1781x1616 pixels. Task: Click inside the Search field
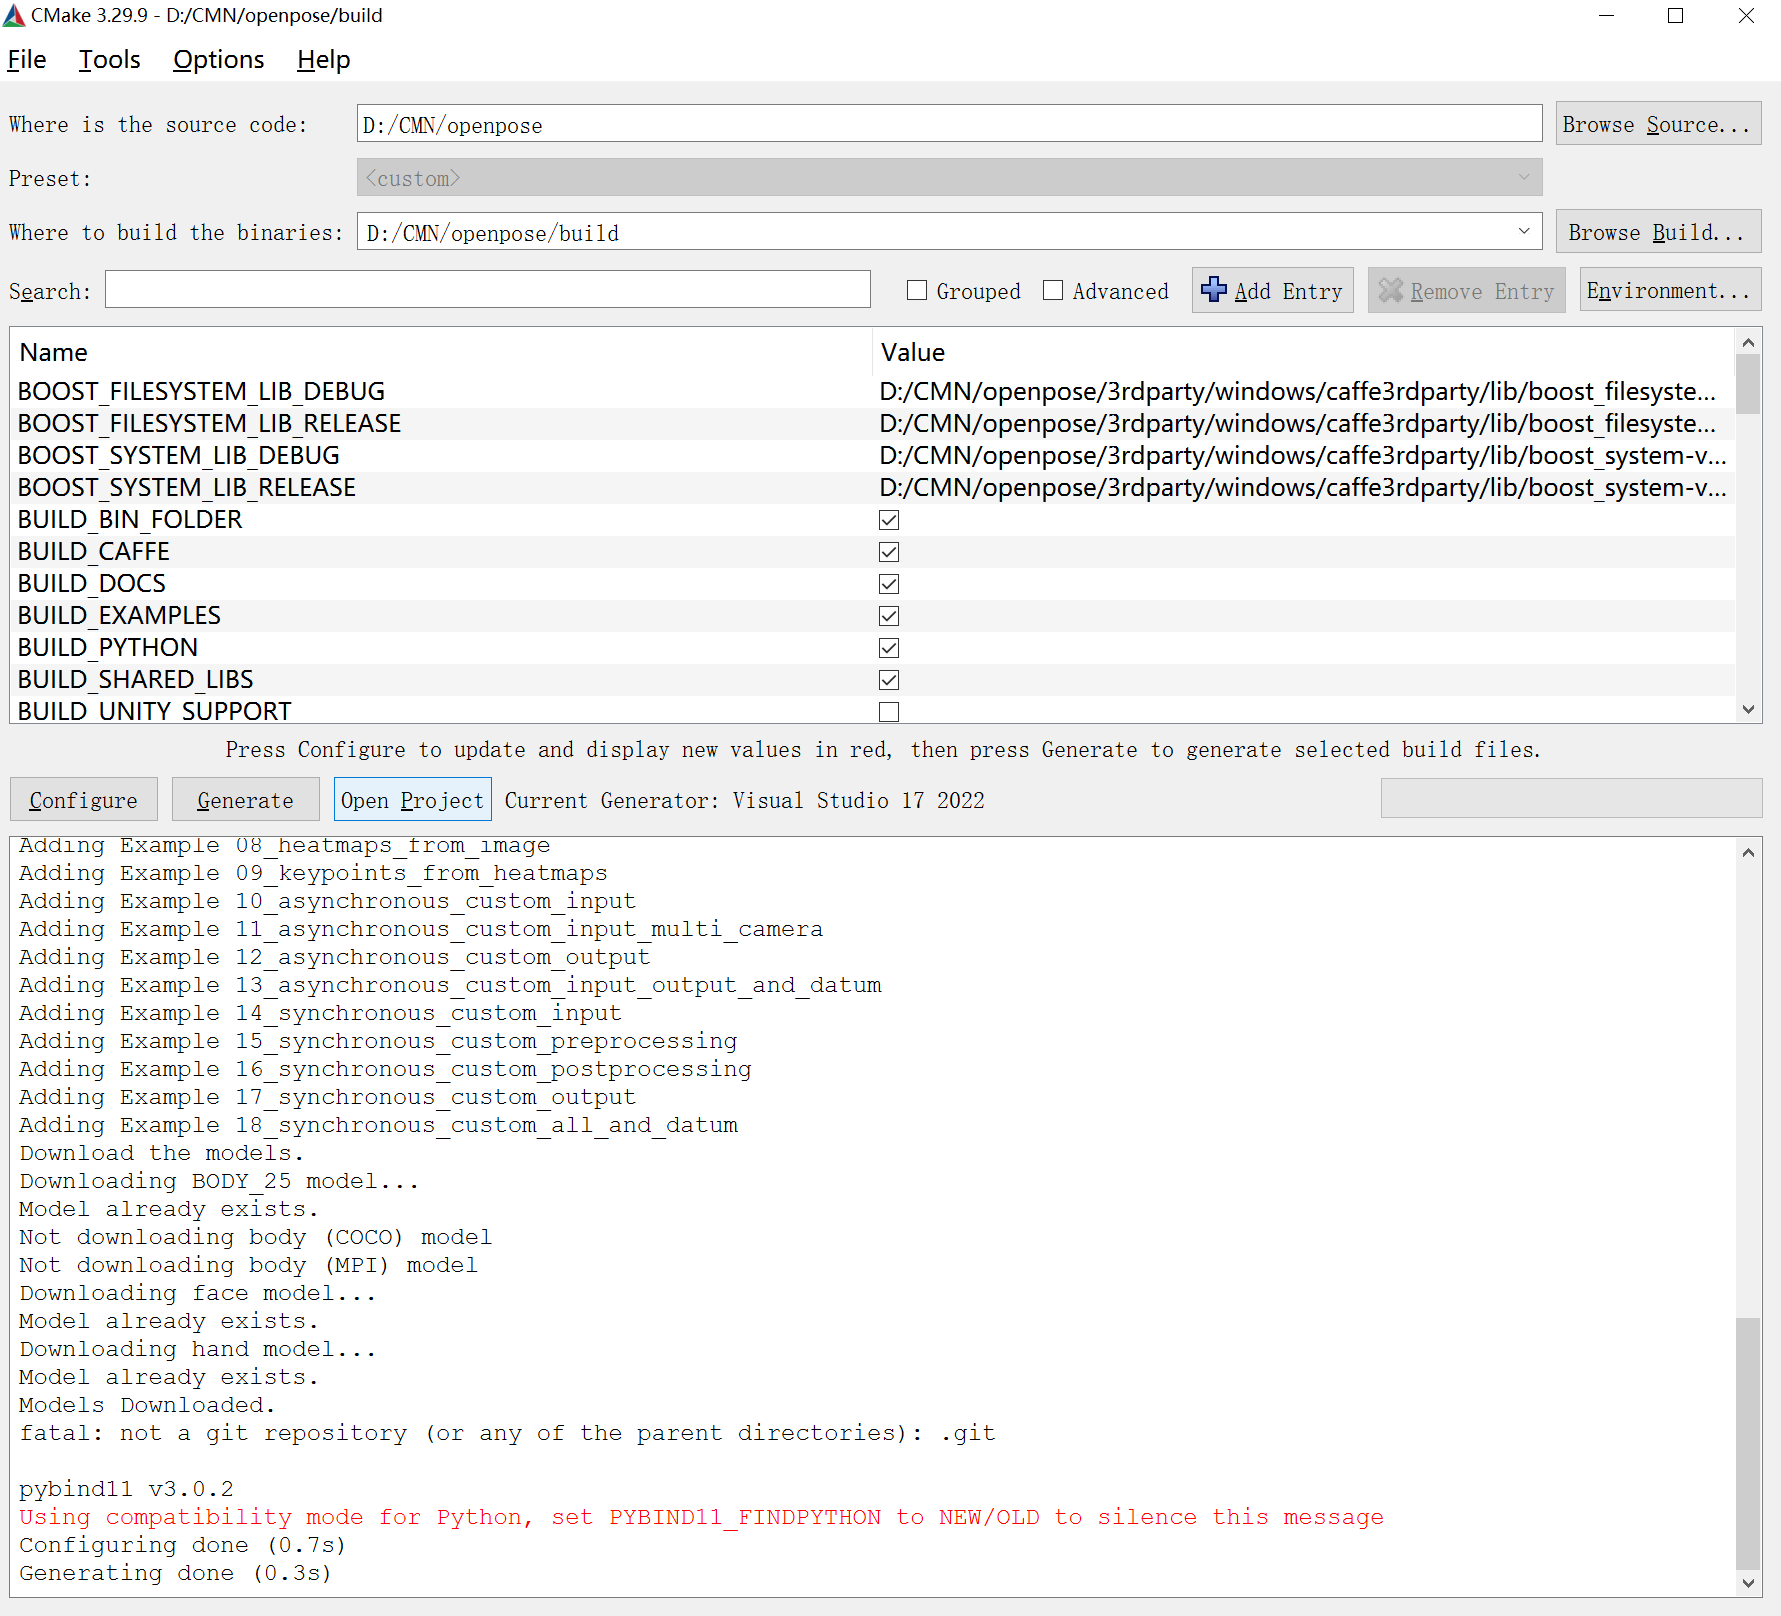click(487, 290)
